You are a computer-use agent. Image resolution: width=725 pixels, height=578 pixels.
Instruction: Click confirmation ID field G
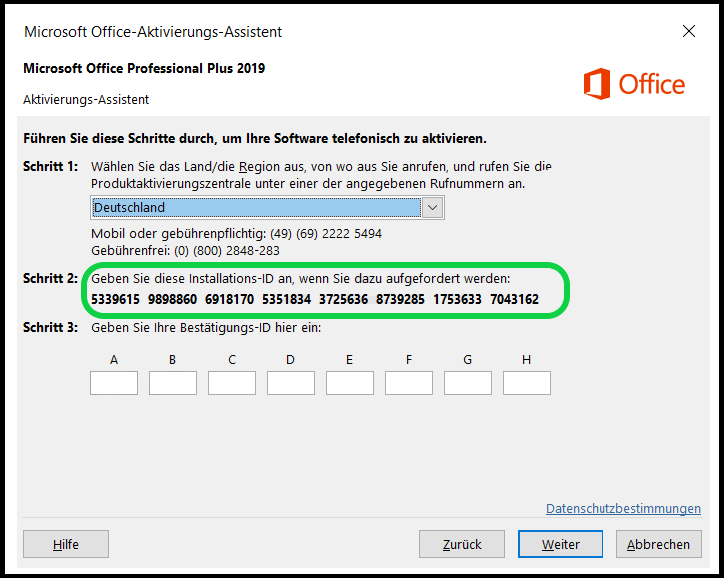pyautogui.click(x=468, y=383)
